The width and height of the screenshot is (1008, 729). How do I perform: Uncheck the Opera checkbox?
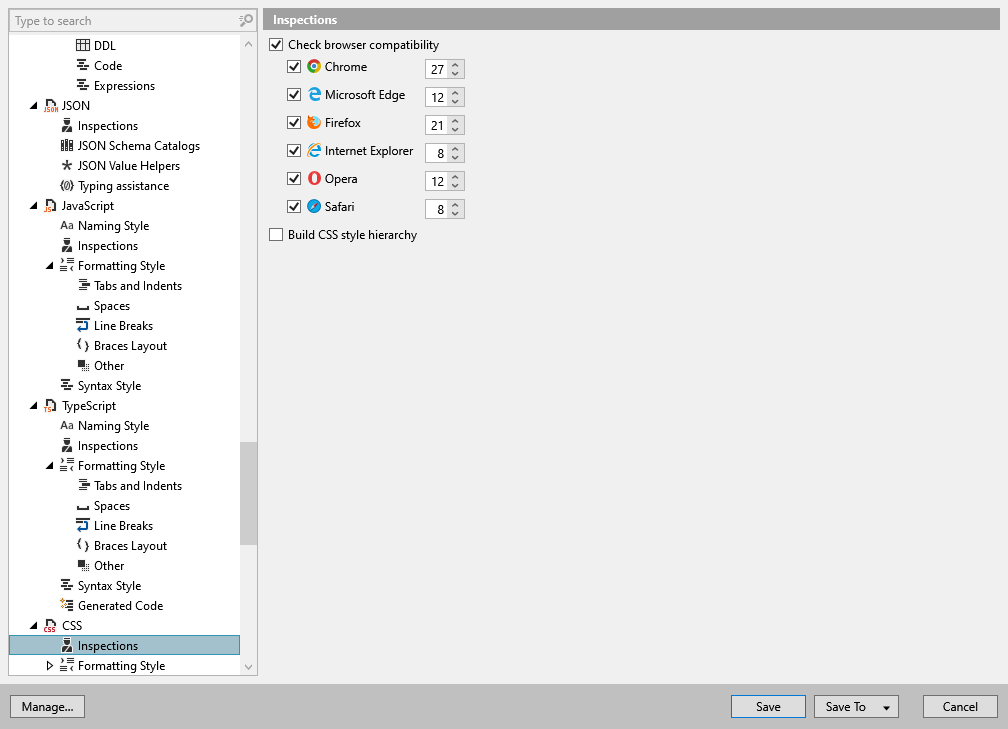coord(294,178)
